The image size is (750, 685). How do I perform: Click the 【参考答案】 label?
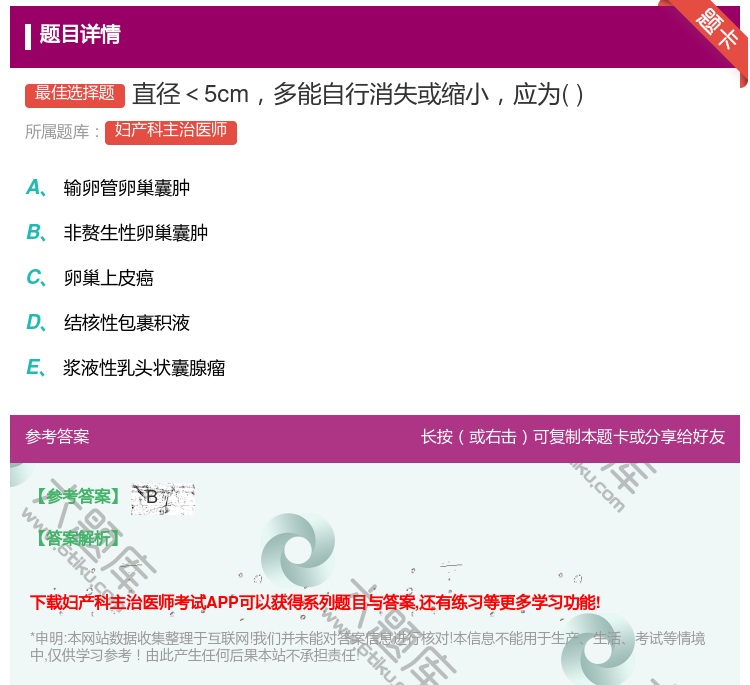click(x=78, y=497)
